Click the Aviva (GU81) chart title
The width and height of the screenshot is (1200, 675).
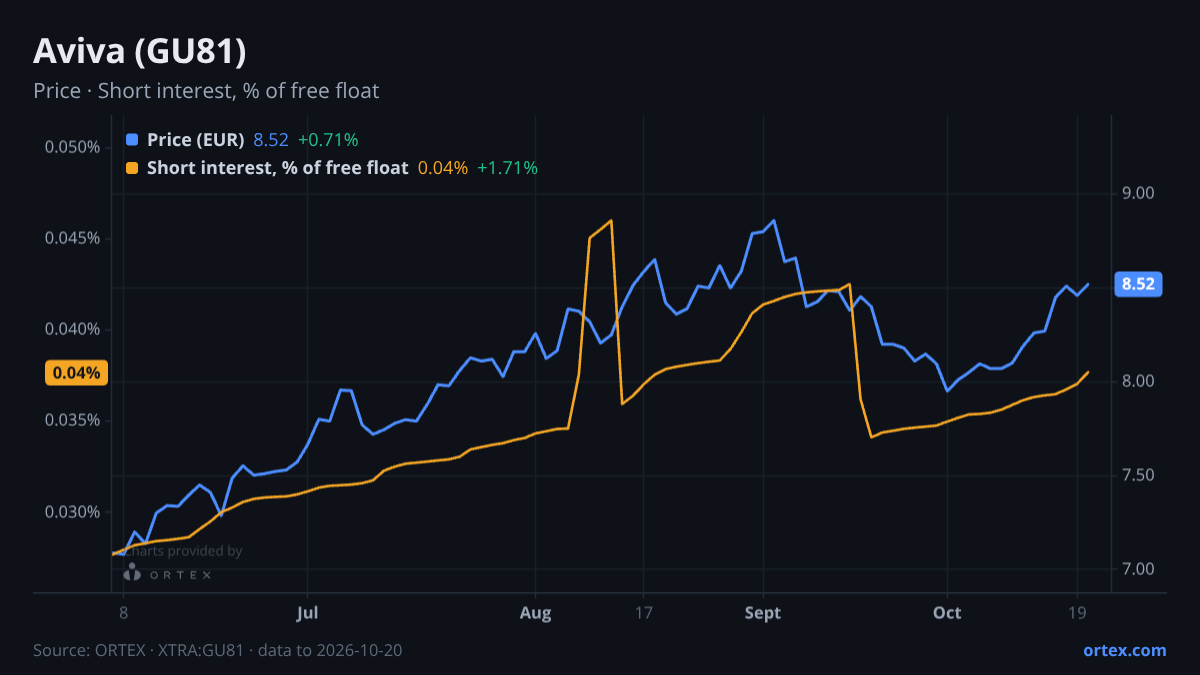click(140, 51)
